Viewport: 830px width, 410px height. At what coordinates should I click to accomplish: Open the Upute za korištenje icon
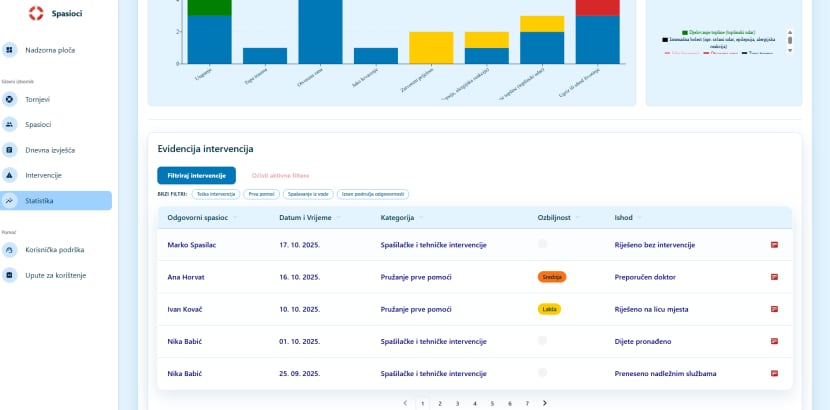tap(9, 275)
